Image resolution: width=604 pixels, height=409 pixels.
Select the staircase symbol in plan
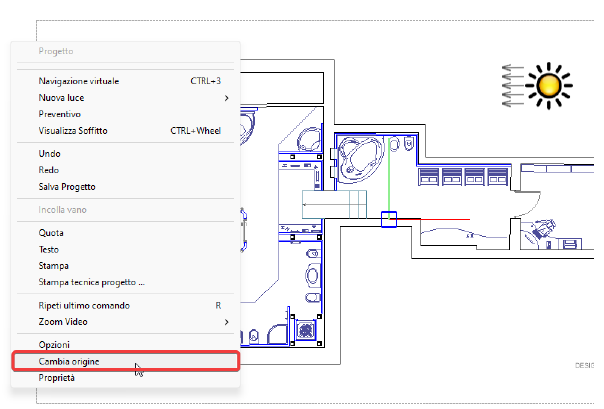tap(334, 204)
